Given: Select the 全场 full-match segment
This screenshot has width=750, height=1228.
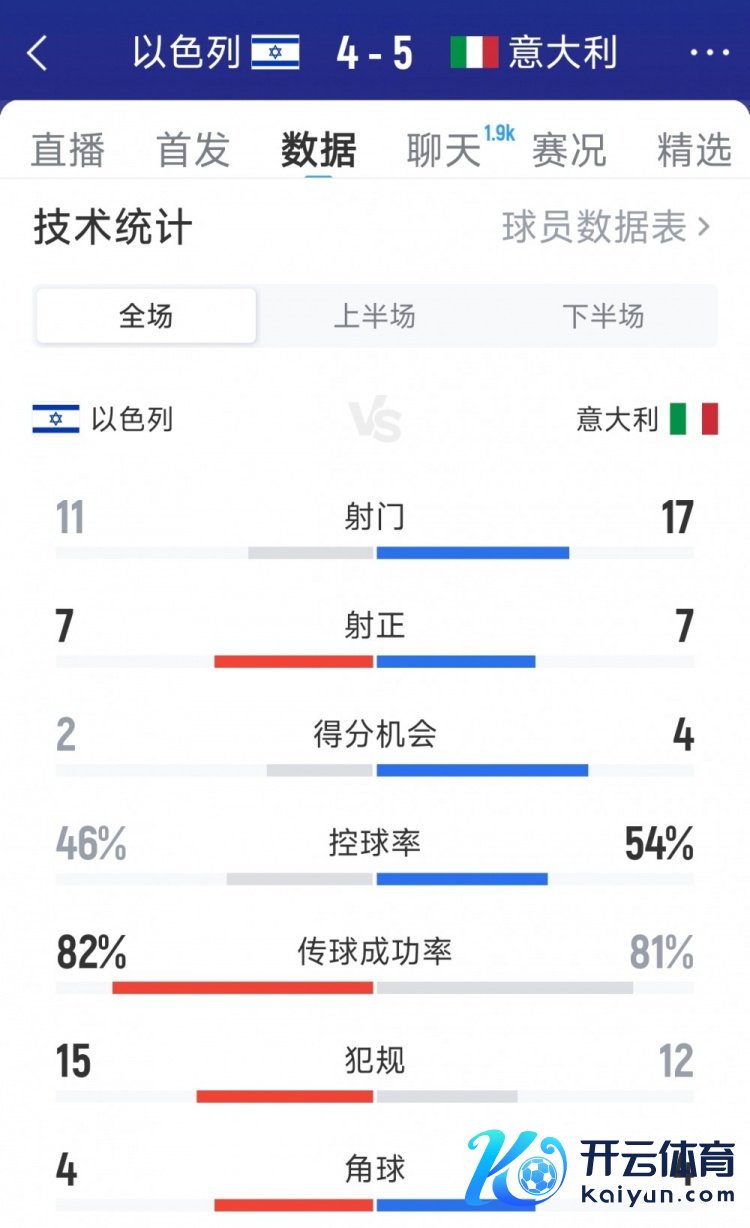Looking at the screenshot, I should 146,317.
